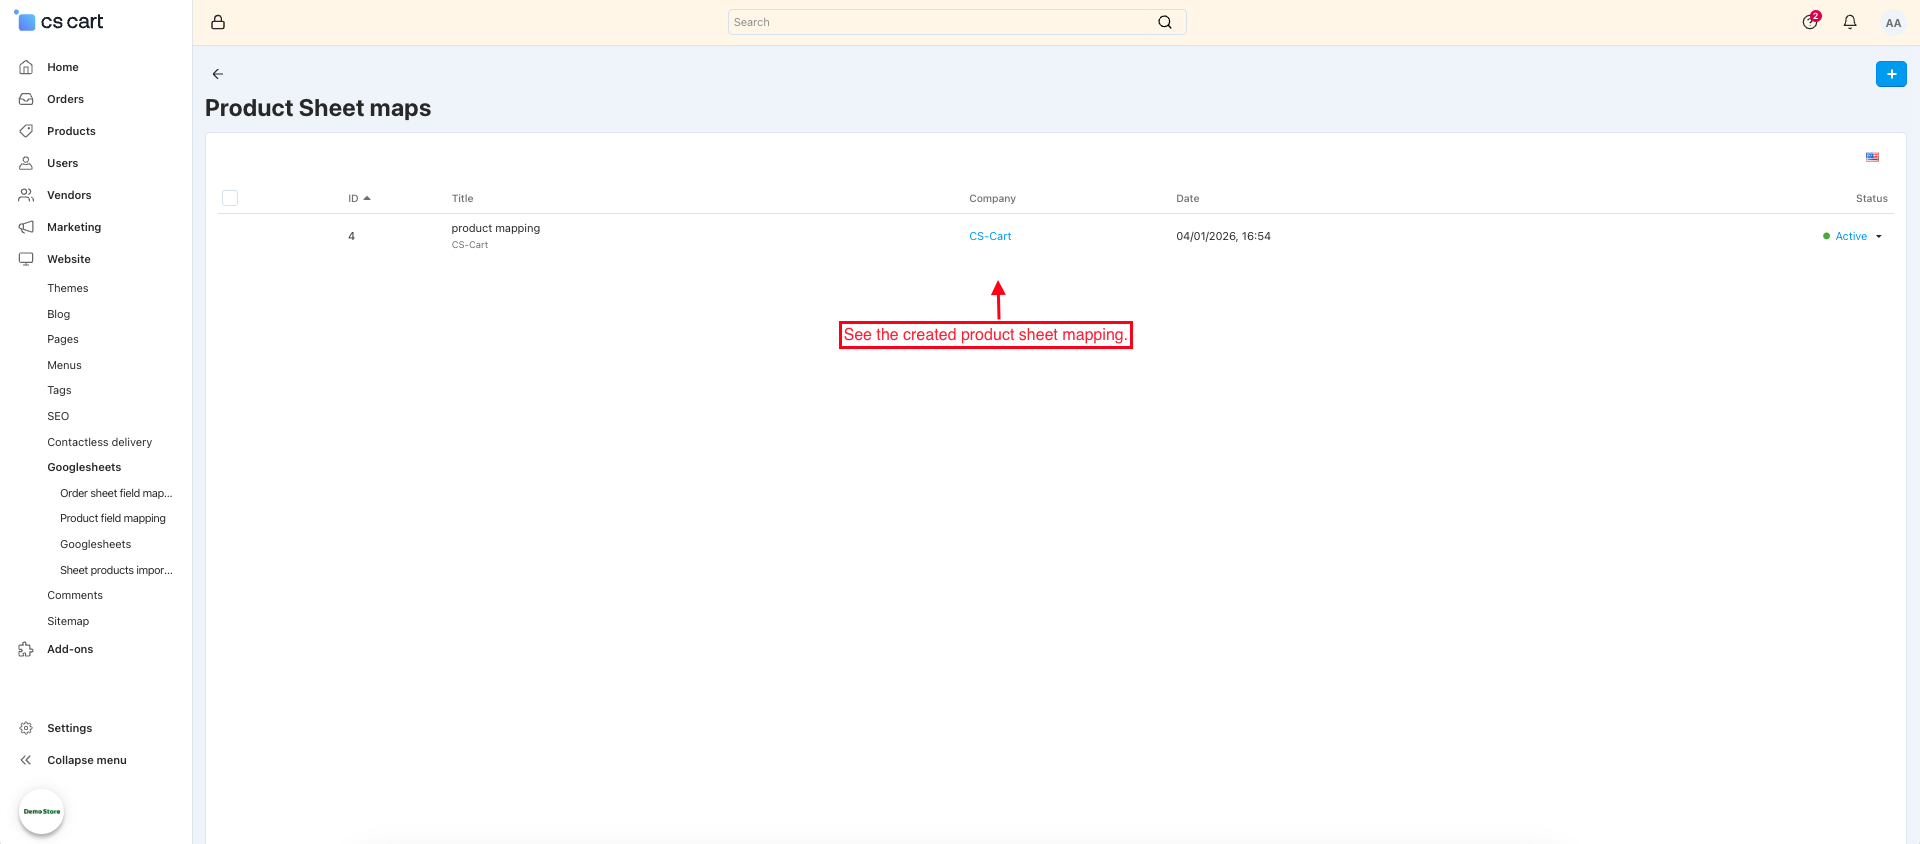Open the Orders menu

(x=65, y=99)
